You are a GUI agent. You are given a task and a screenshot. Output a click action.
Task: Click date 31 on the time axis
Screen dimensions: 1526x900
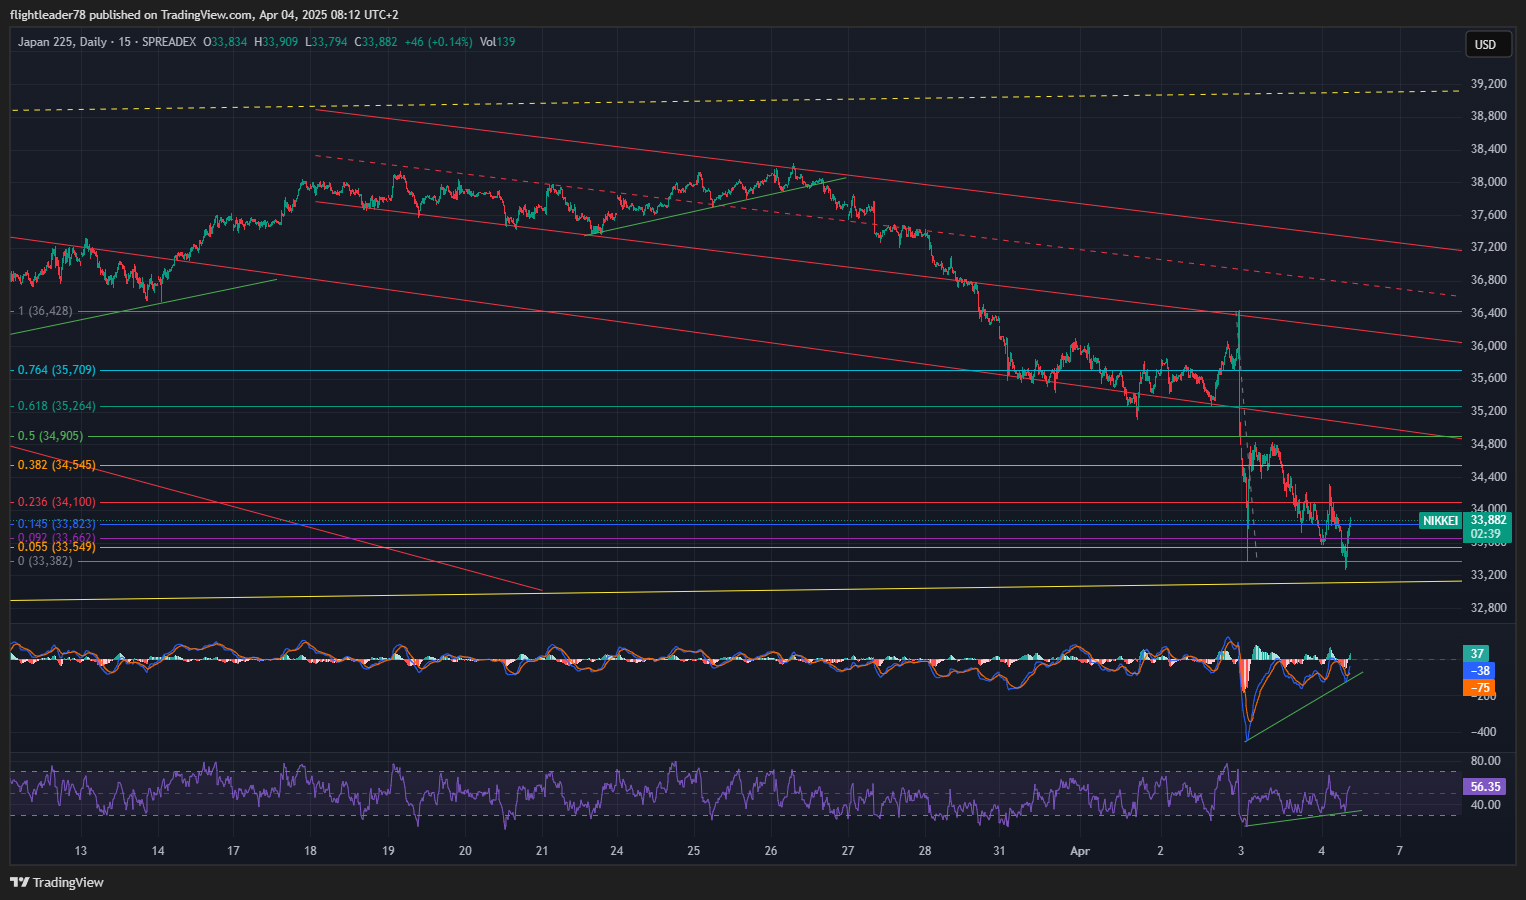pyautogui.click(x=999, y=852)
